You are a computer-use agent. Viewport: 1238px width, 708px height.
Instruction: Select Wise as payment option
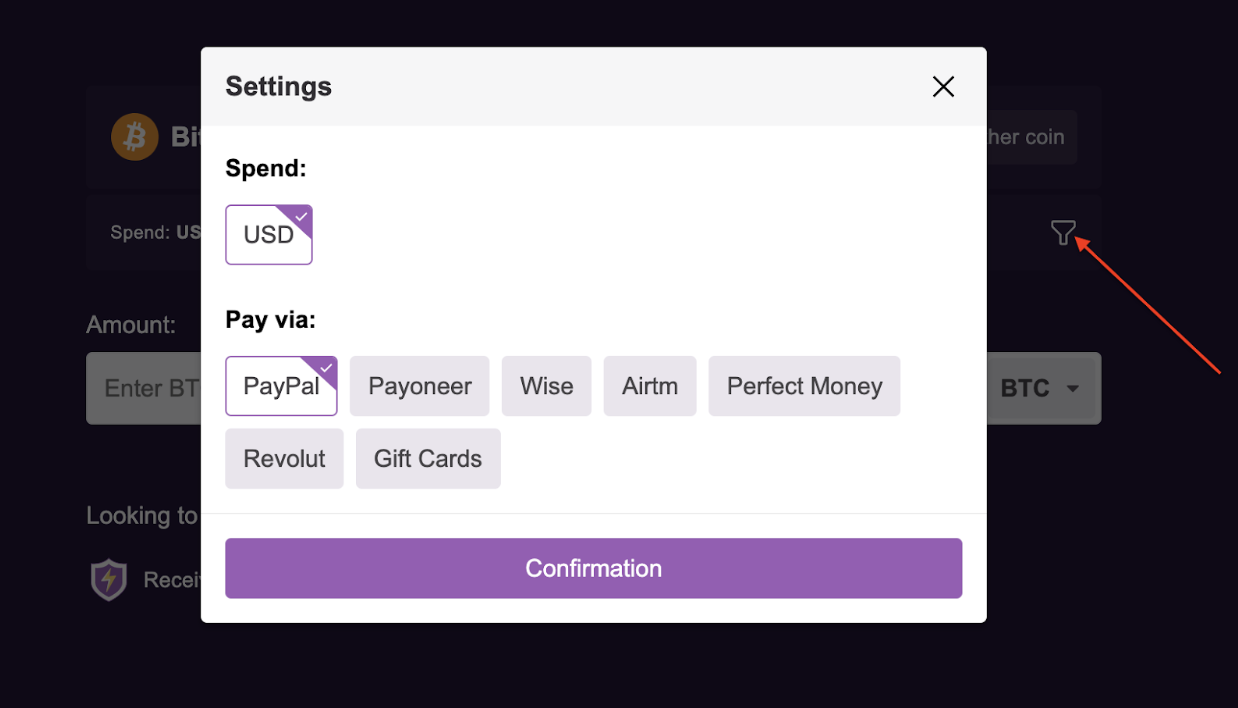546,386
